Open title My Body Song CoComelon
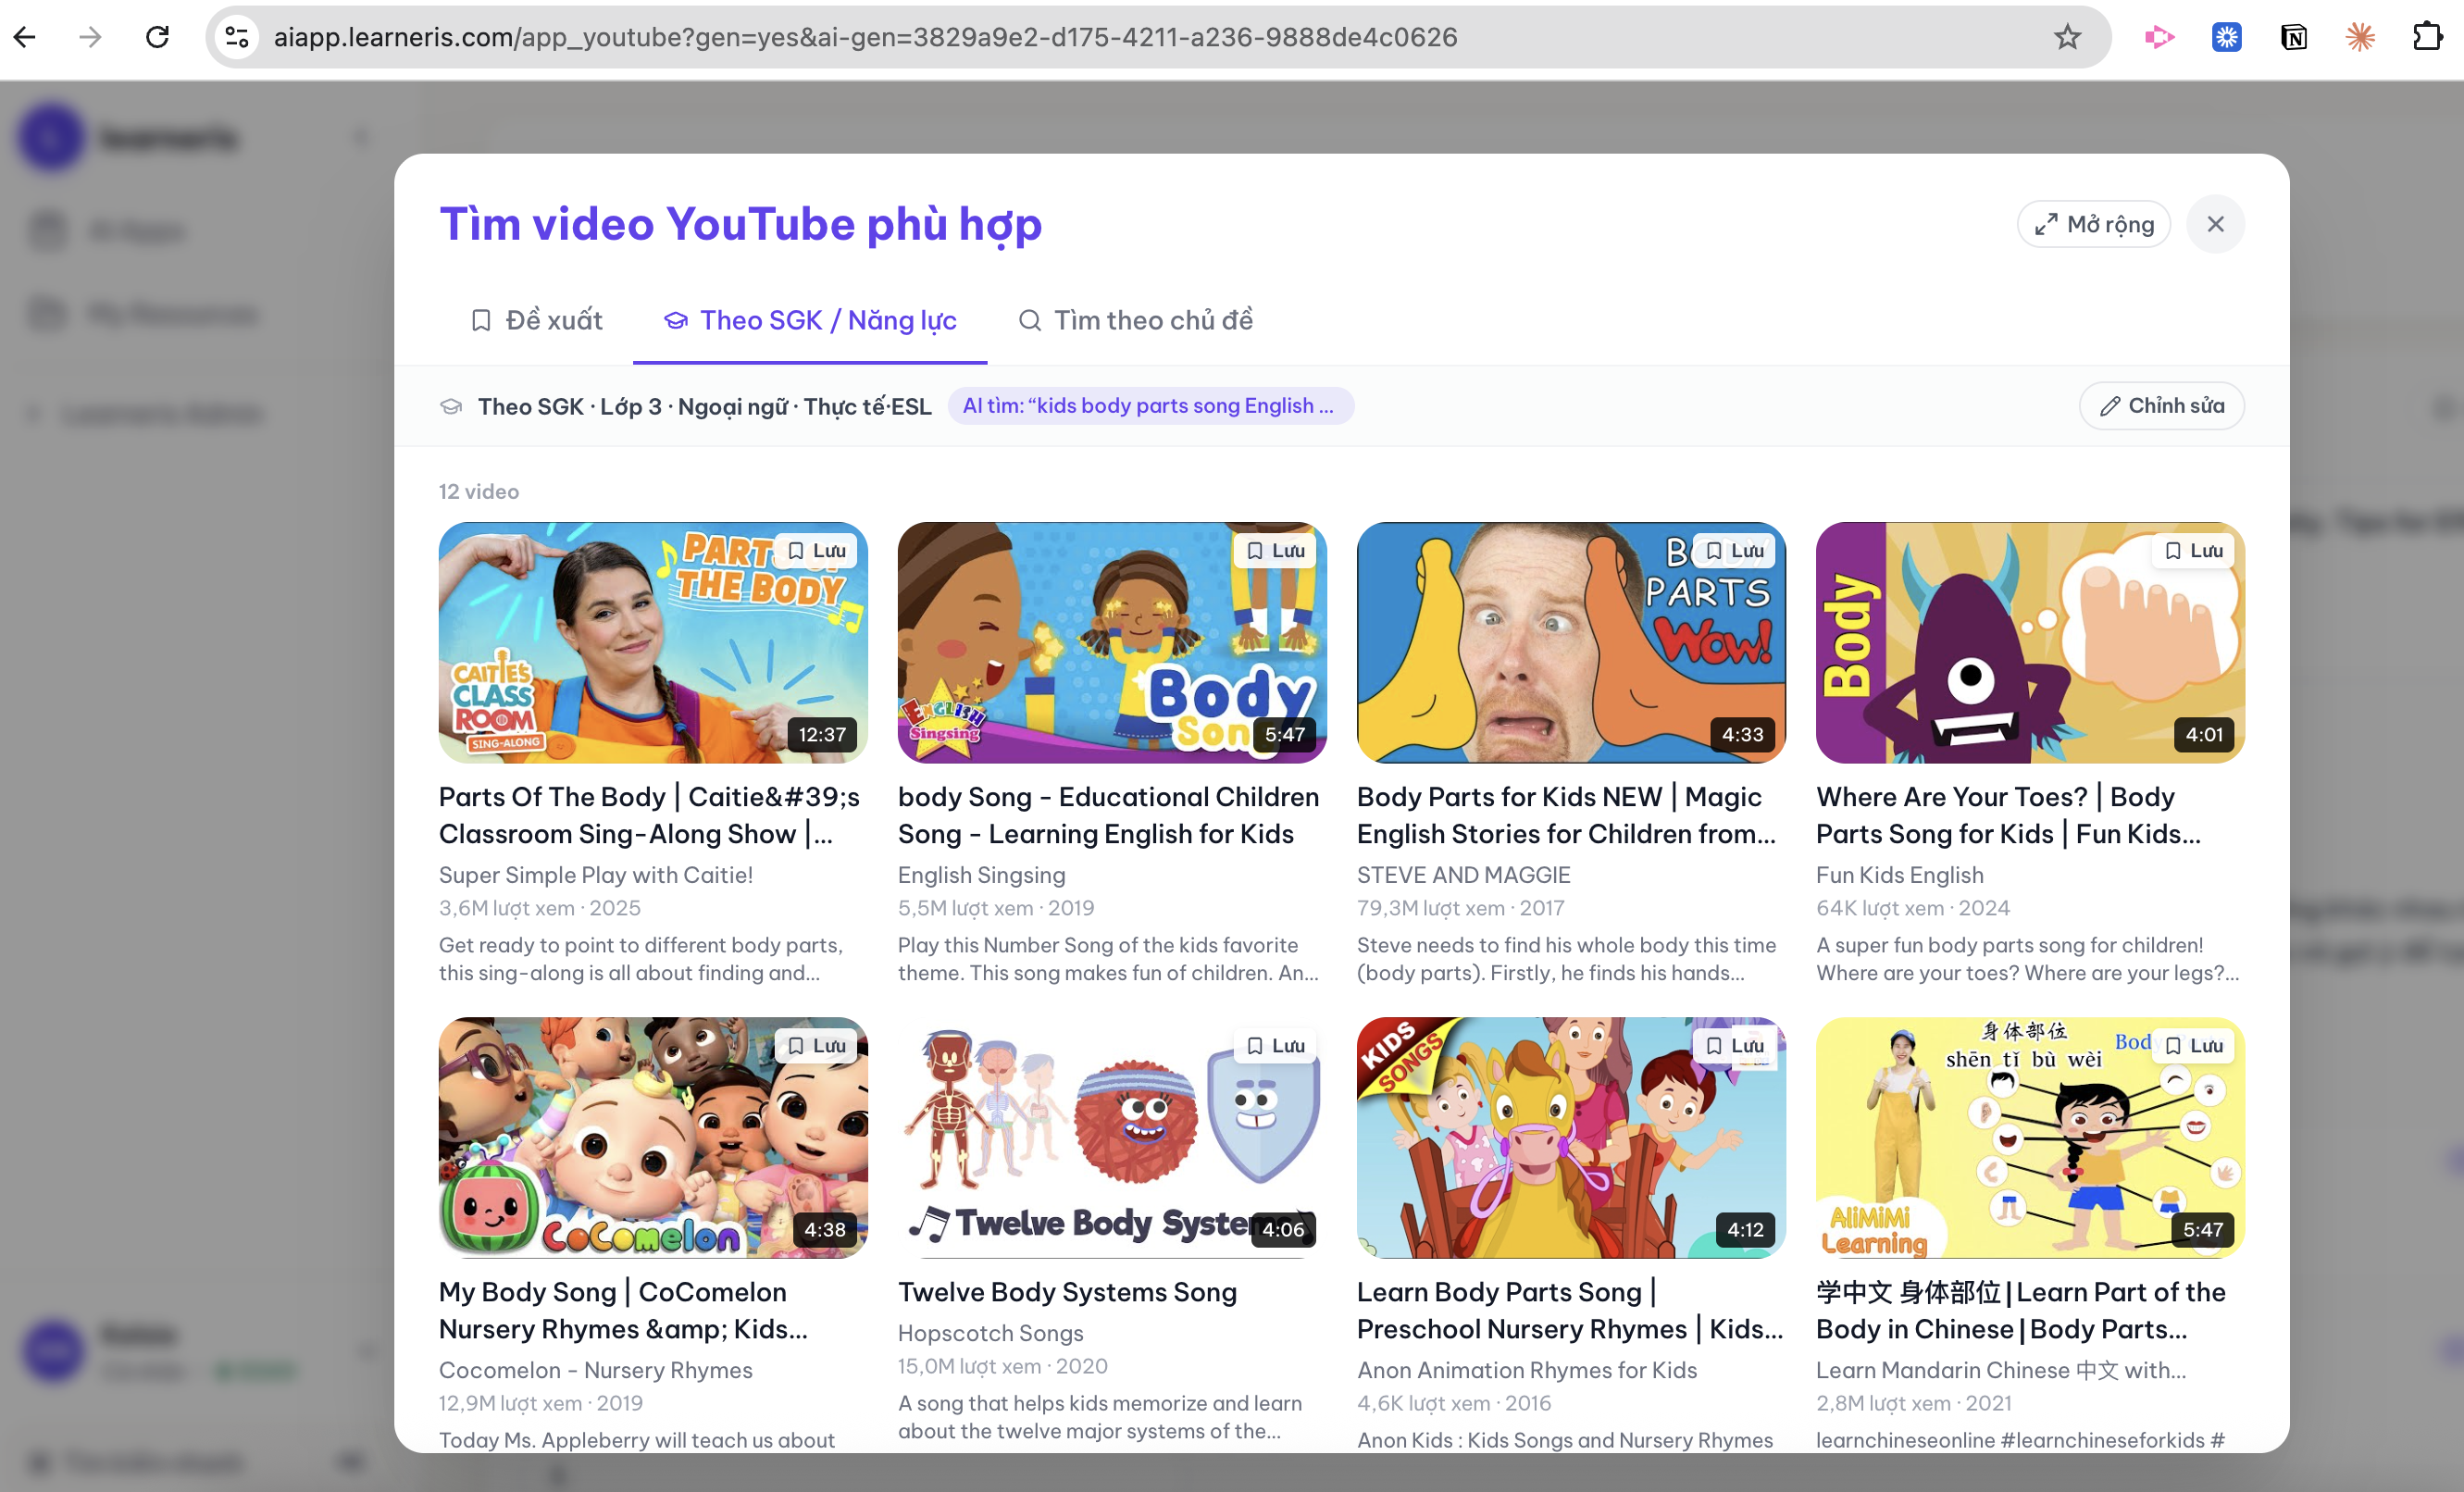 623,1310
